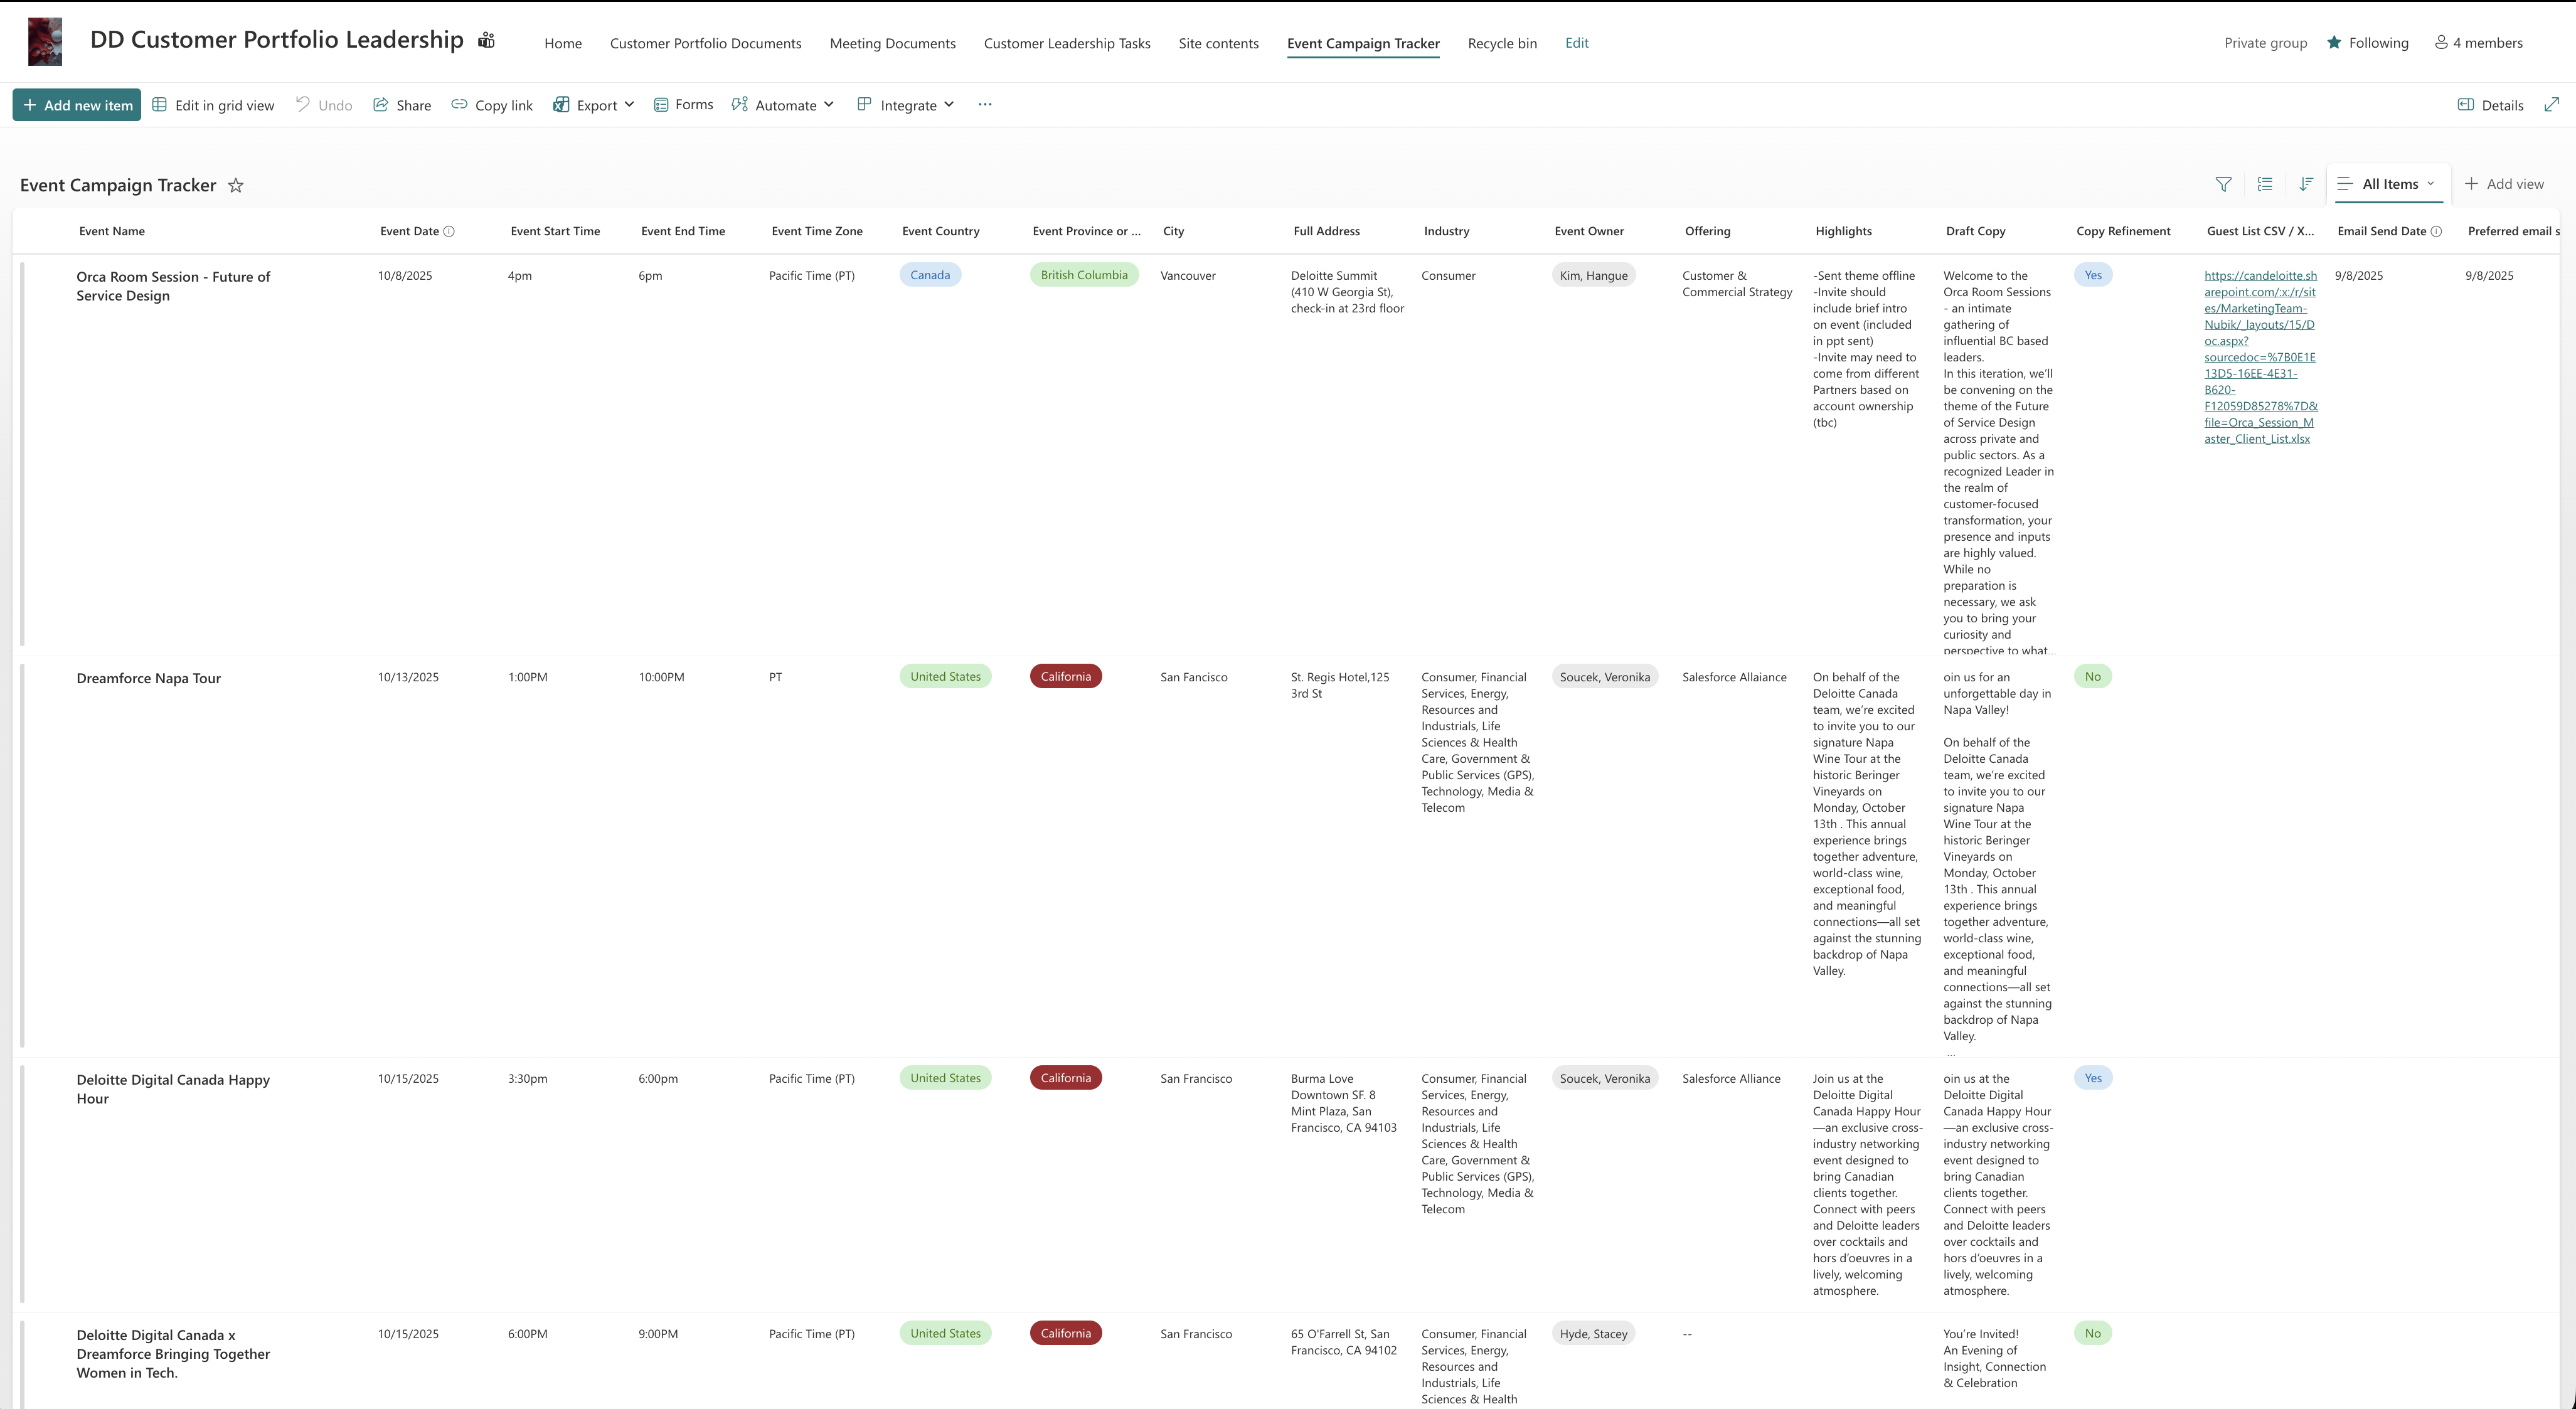Click the Undo command

324,105
